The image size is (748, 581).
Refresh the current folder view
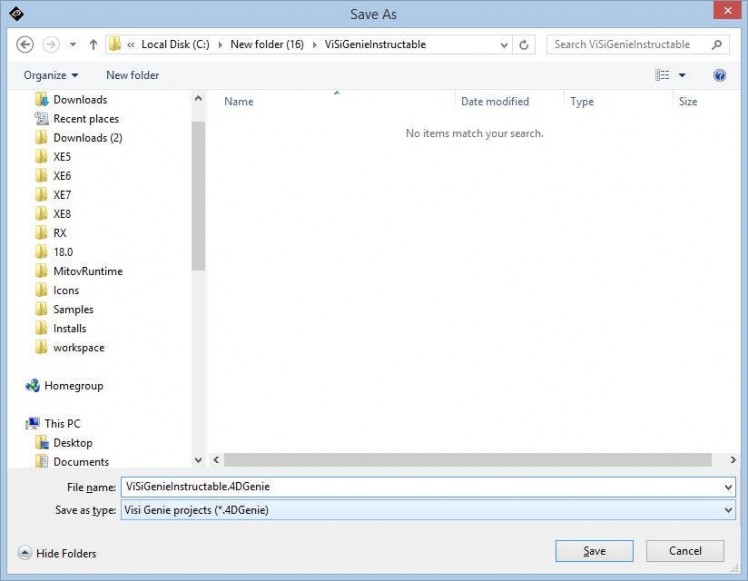coord(525,44)
